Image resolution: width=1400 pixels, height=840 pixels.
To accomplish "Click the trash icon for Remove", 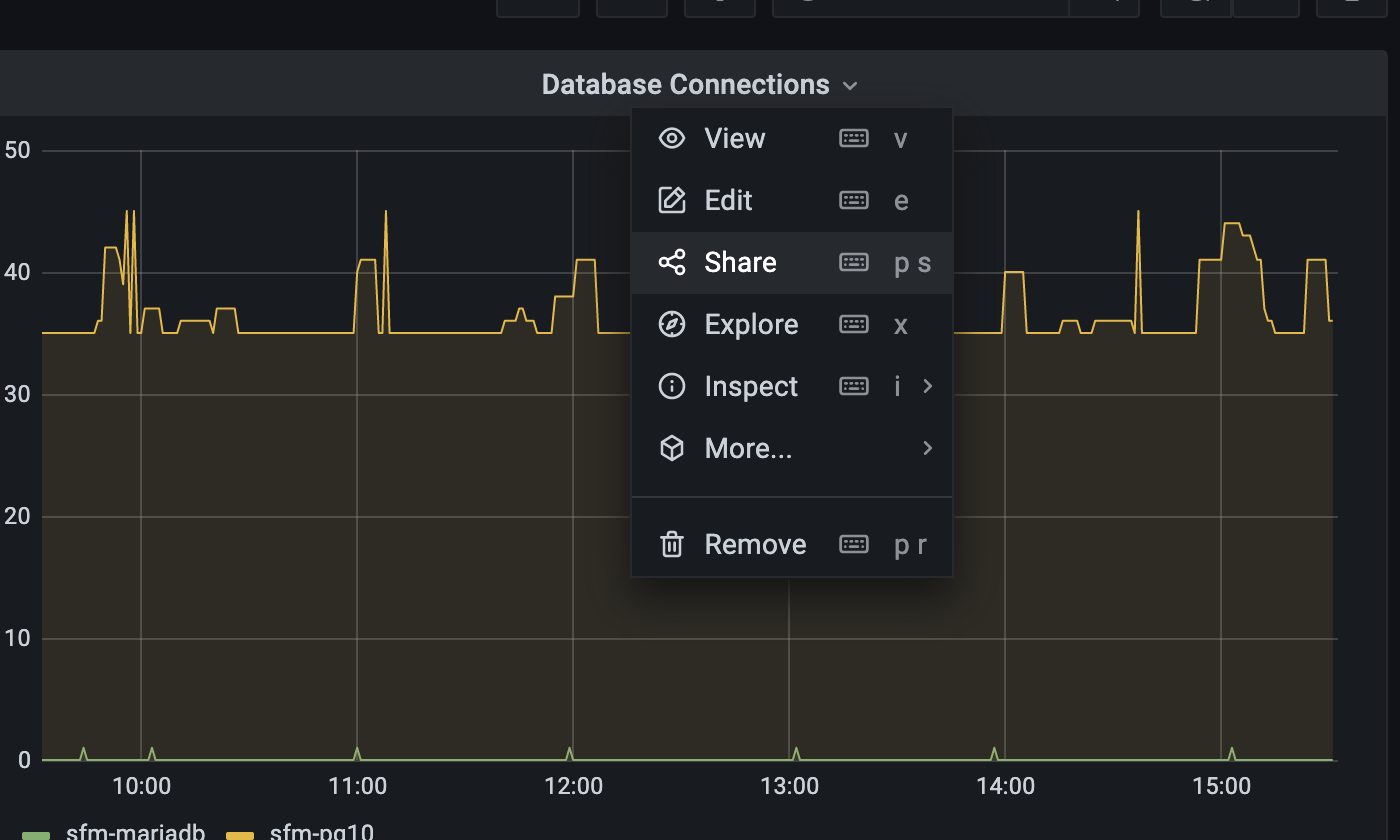I will pos(671,544).
